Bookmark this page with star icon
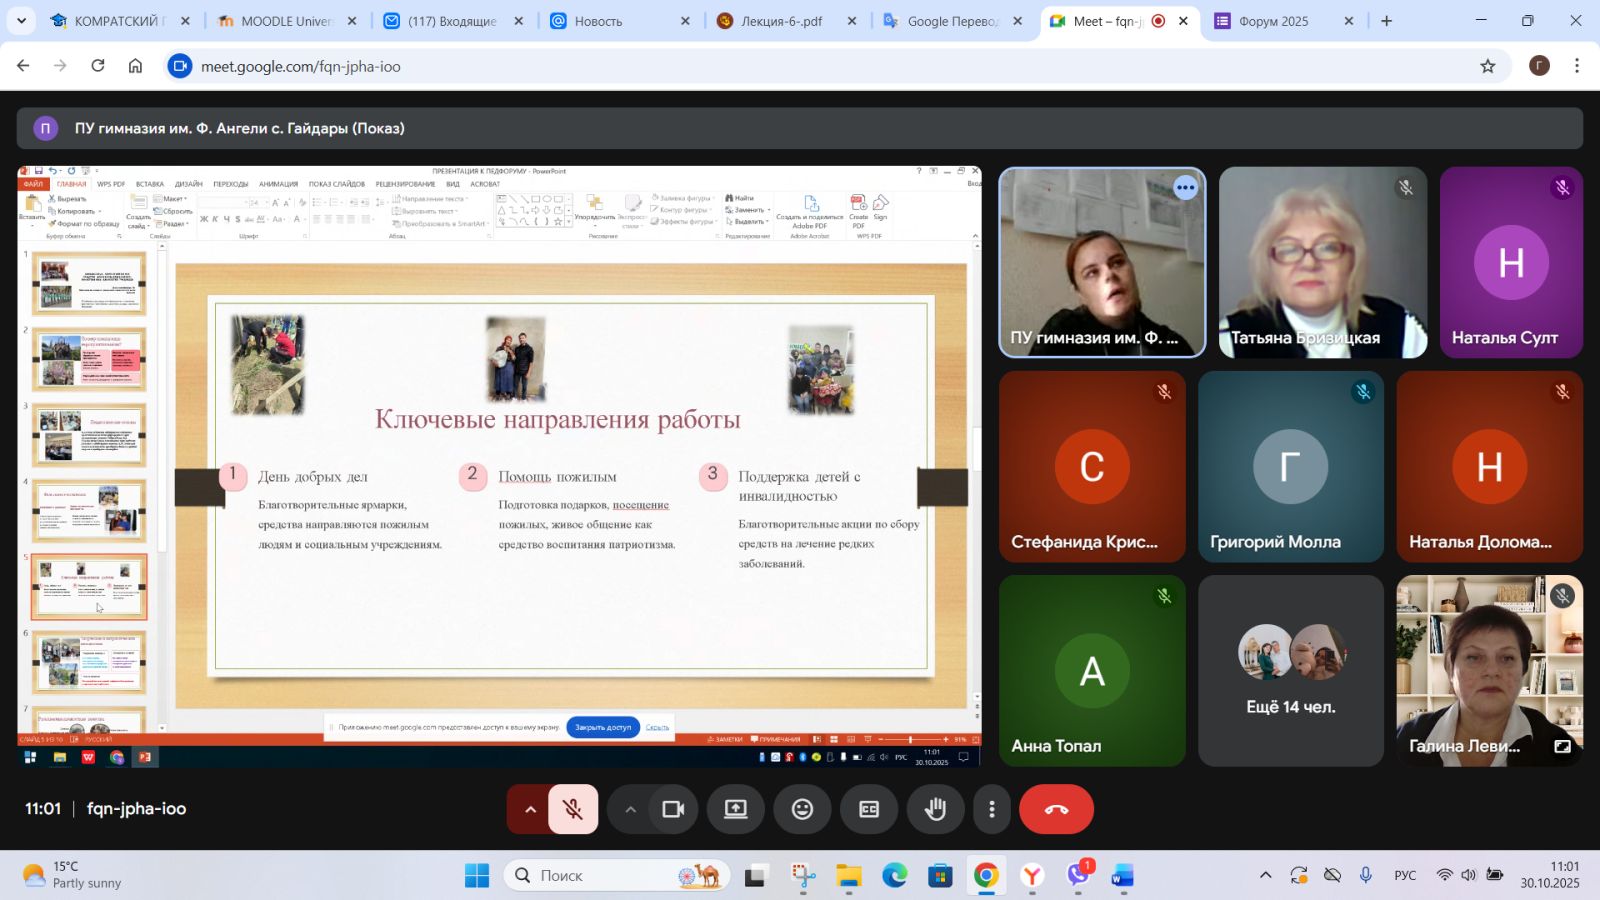 1487,66
